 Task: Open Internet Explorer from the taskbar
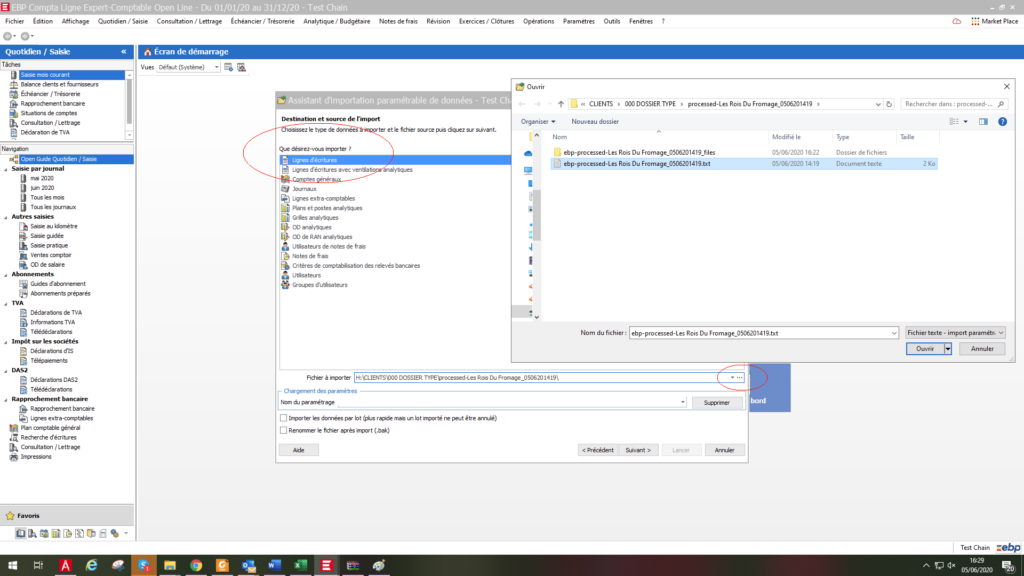click(x=91, y=566)
